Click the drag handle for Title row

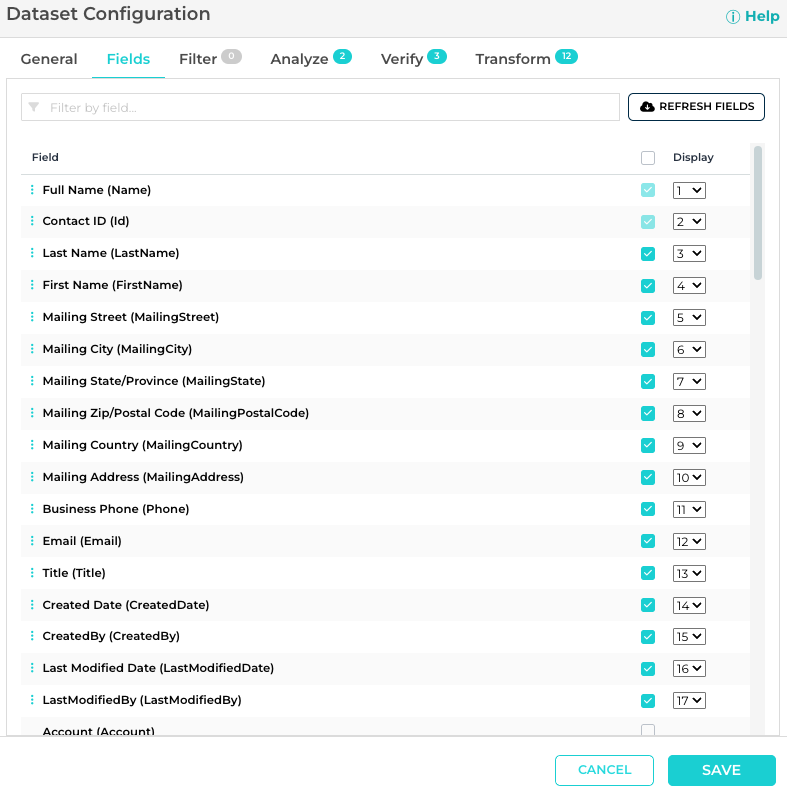coord(32,572)
